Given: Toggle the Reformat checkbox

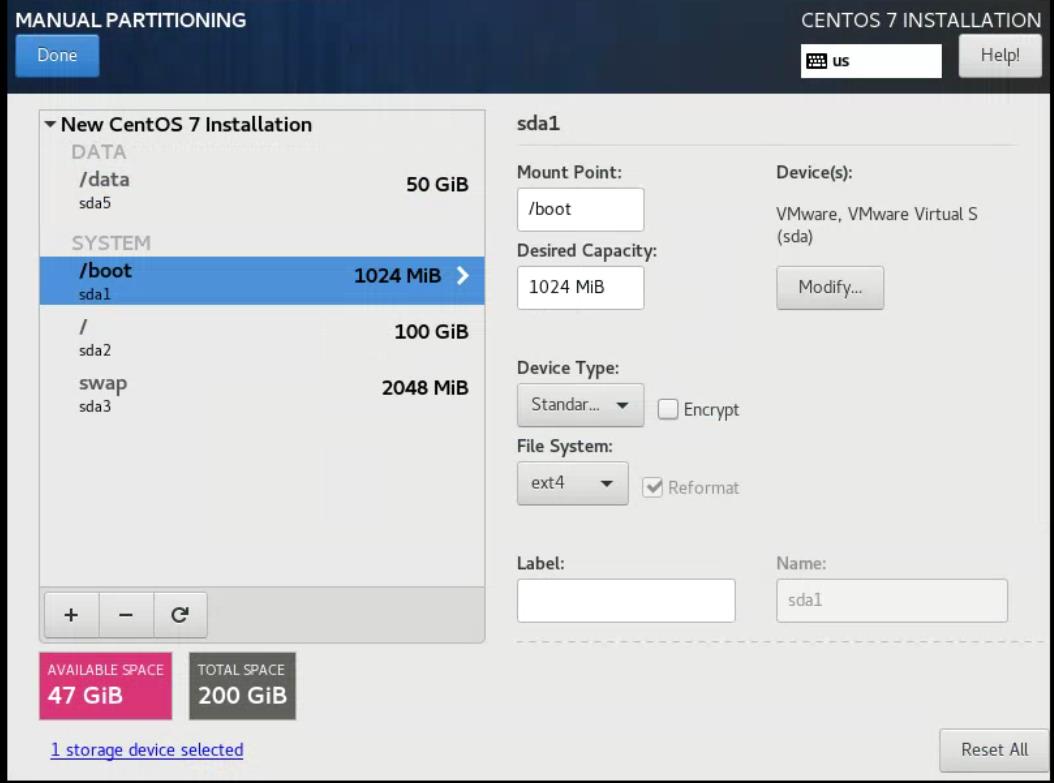Looking at the screenshot, I should coord(652,487).
